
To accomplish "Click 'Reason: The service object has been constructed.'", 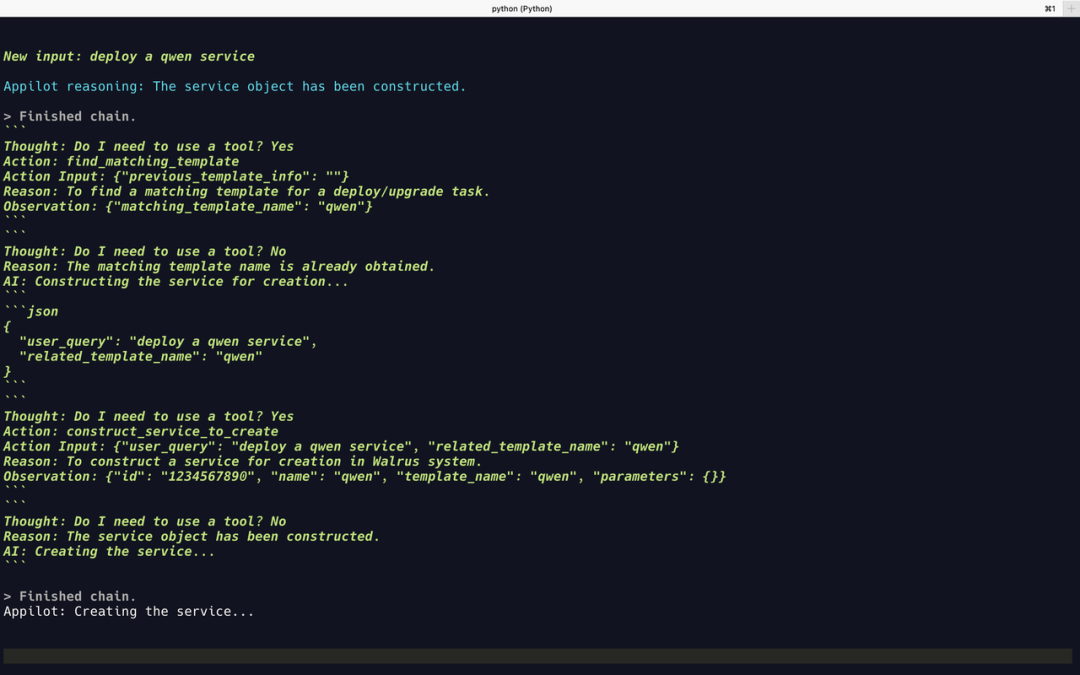I will click(191, 537).
